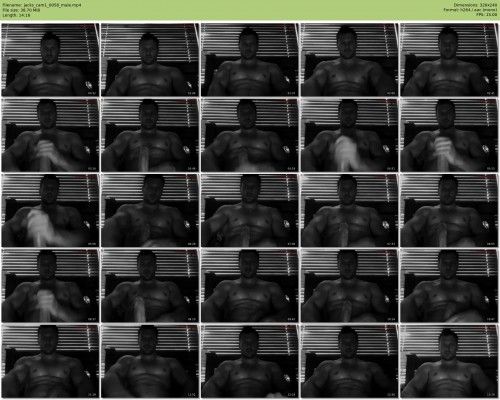Click the File size line in header
500x400 pixels.
click(x=21, y=10)
